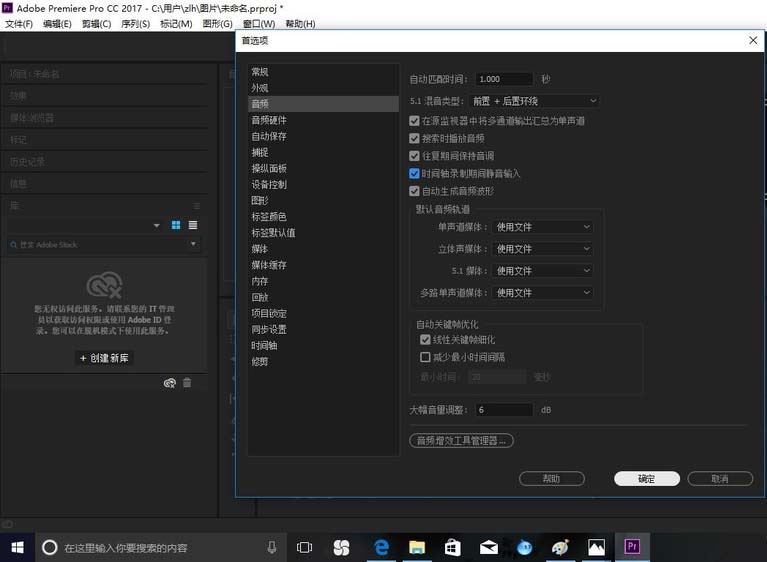Select 内存 preferences category
Screen dimensions: 767x562
(x=323, y=281)
